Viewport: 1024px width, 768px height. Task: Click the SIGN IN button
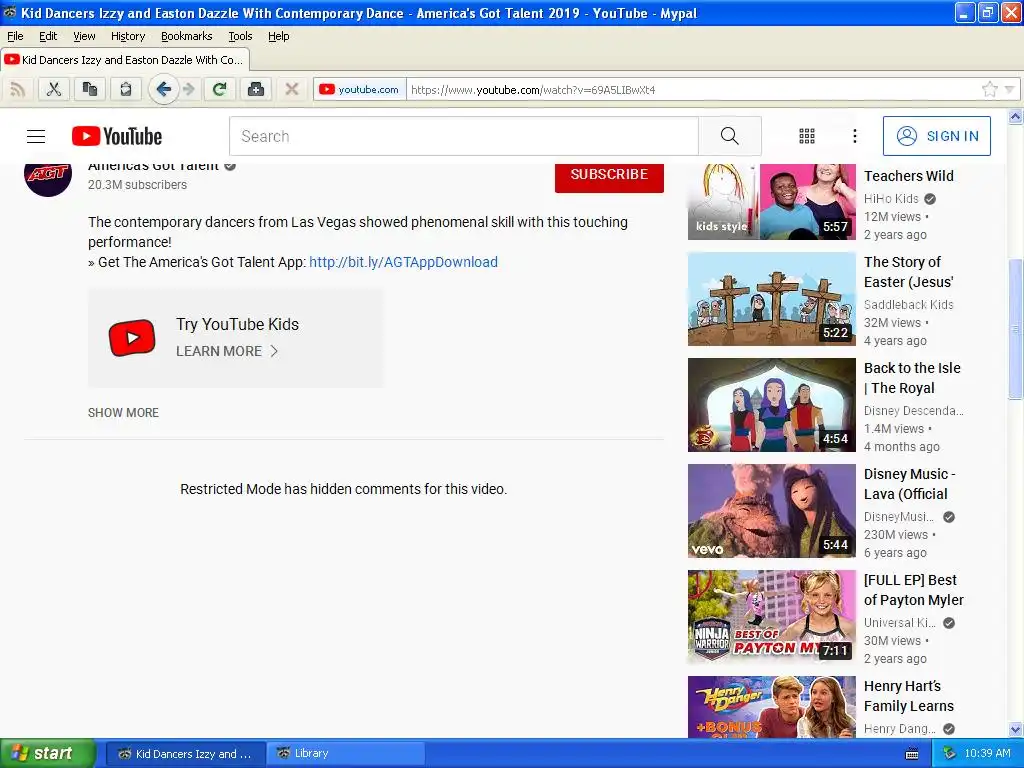tap(936, 136)
